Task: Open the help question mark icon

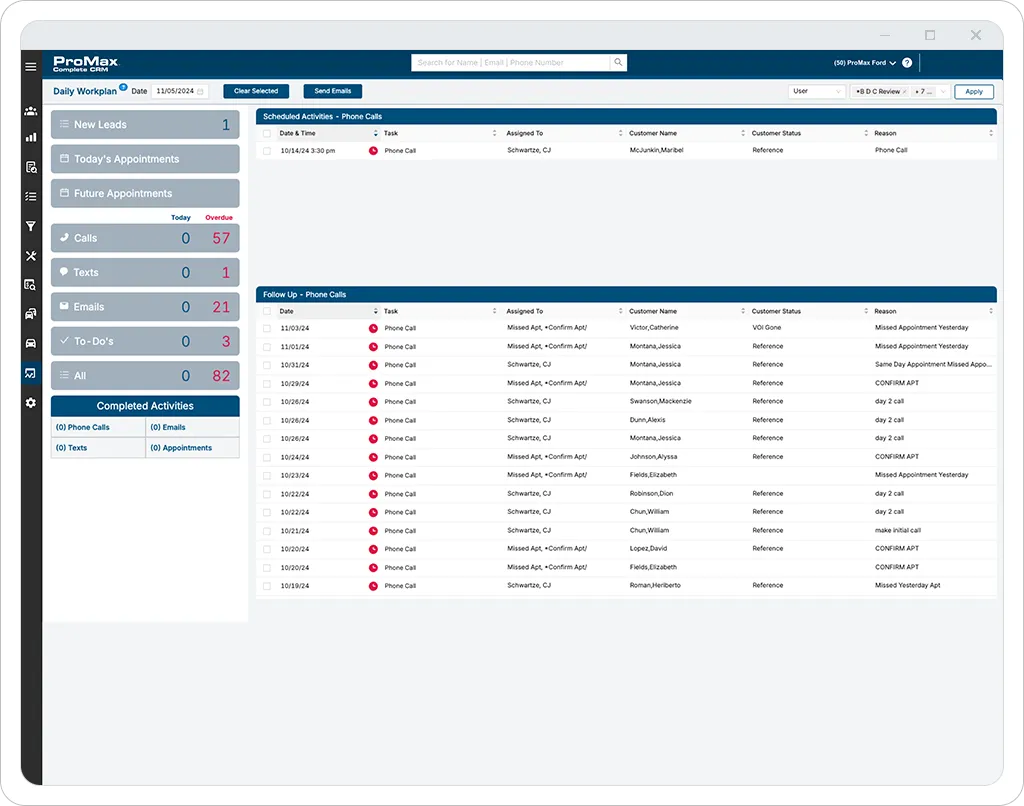Action: click(907, 63)
